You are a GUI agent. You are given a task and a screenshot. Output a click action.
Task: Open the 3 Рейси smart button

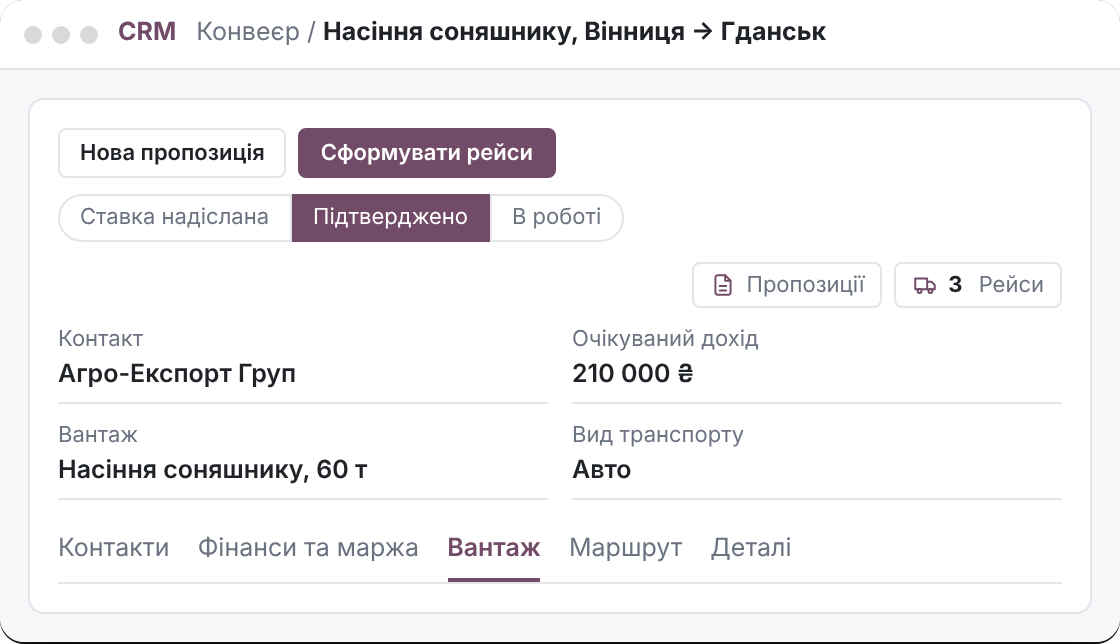tap(978, 285)
